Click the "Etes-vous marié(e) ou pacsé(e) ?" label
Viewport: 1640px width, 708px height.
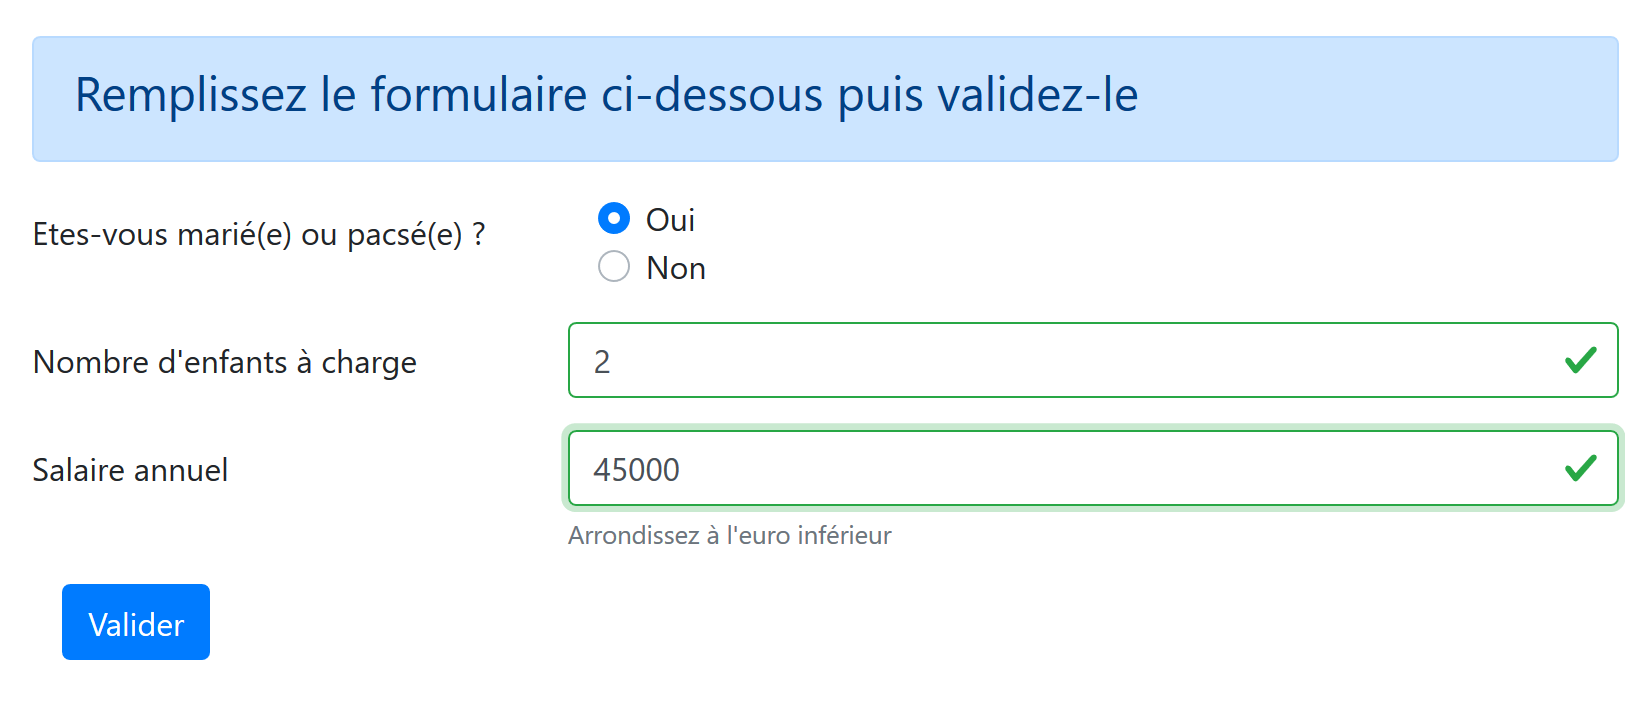point(259,234)
